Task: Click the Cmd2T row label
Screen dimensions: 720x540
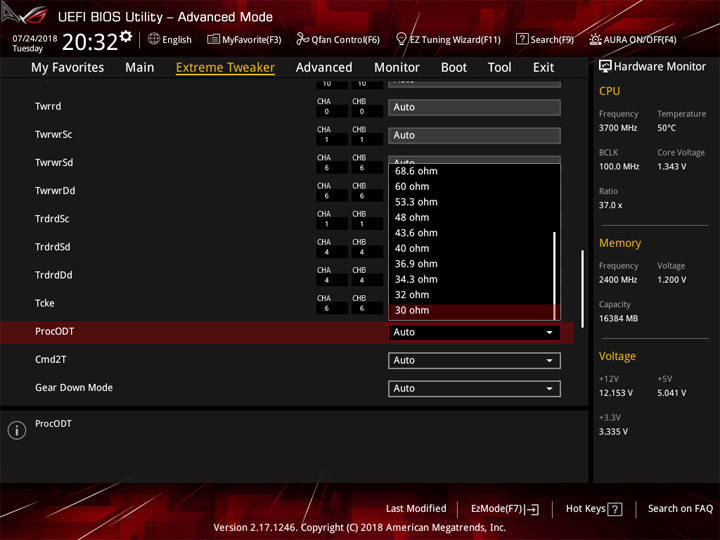Action: tap(51, 359)
